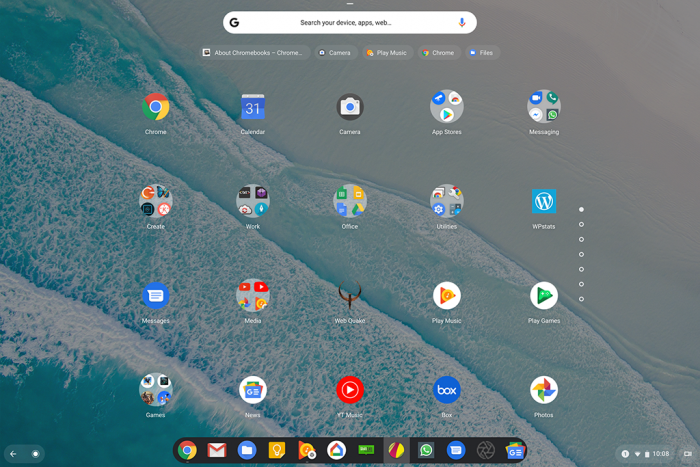Click the Camera suggestion chip
Screen dimensions: 700x467
[x=336, y=53]
